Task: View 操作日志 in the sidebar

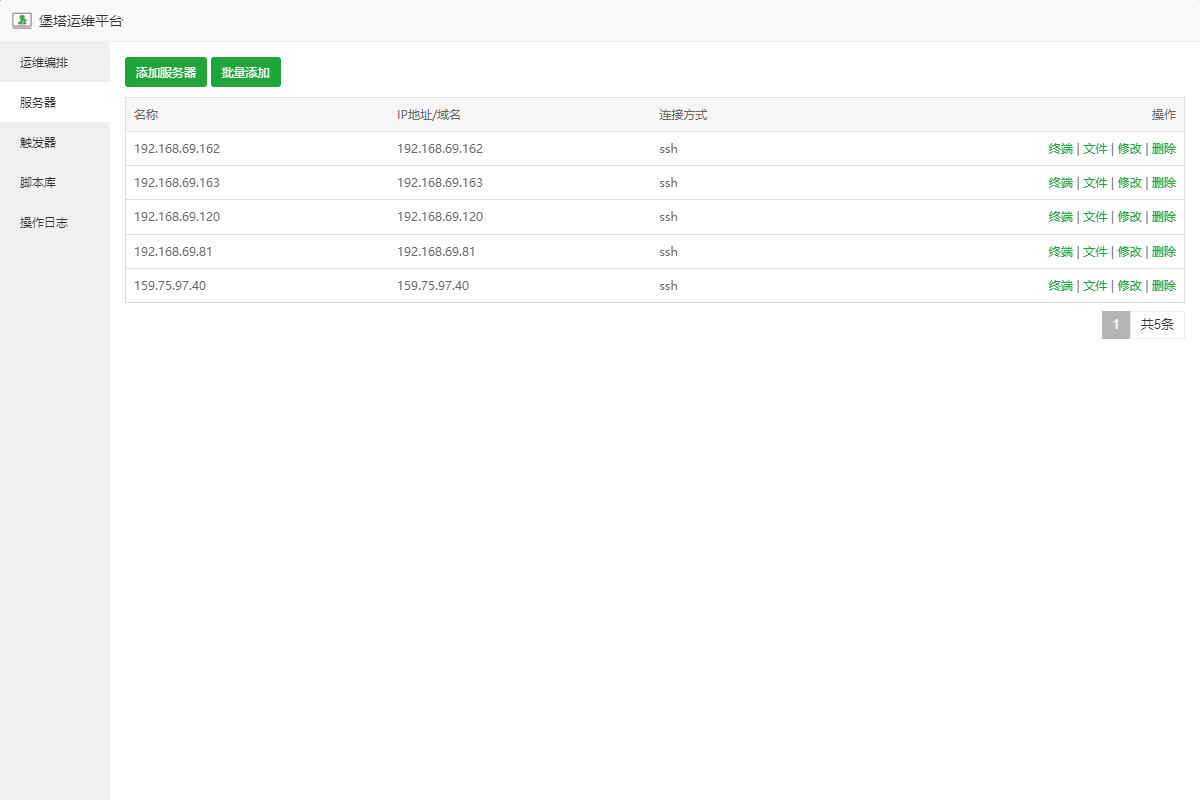Action: click(x=44, y=222)
